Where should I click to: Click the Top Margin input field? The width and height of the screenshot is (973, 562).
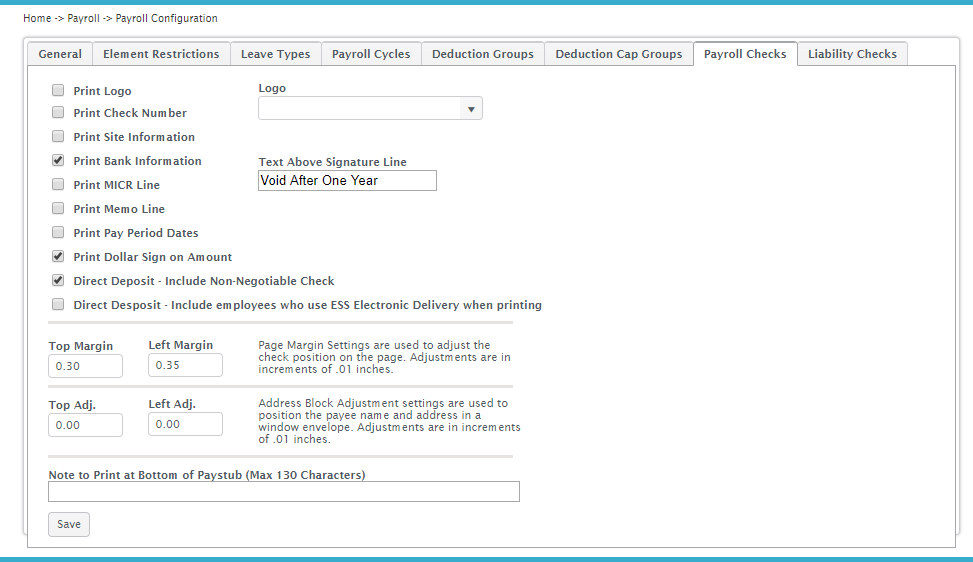pos(86,366)
